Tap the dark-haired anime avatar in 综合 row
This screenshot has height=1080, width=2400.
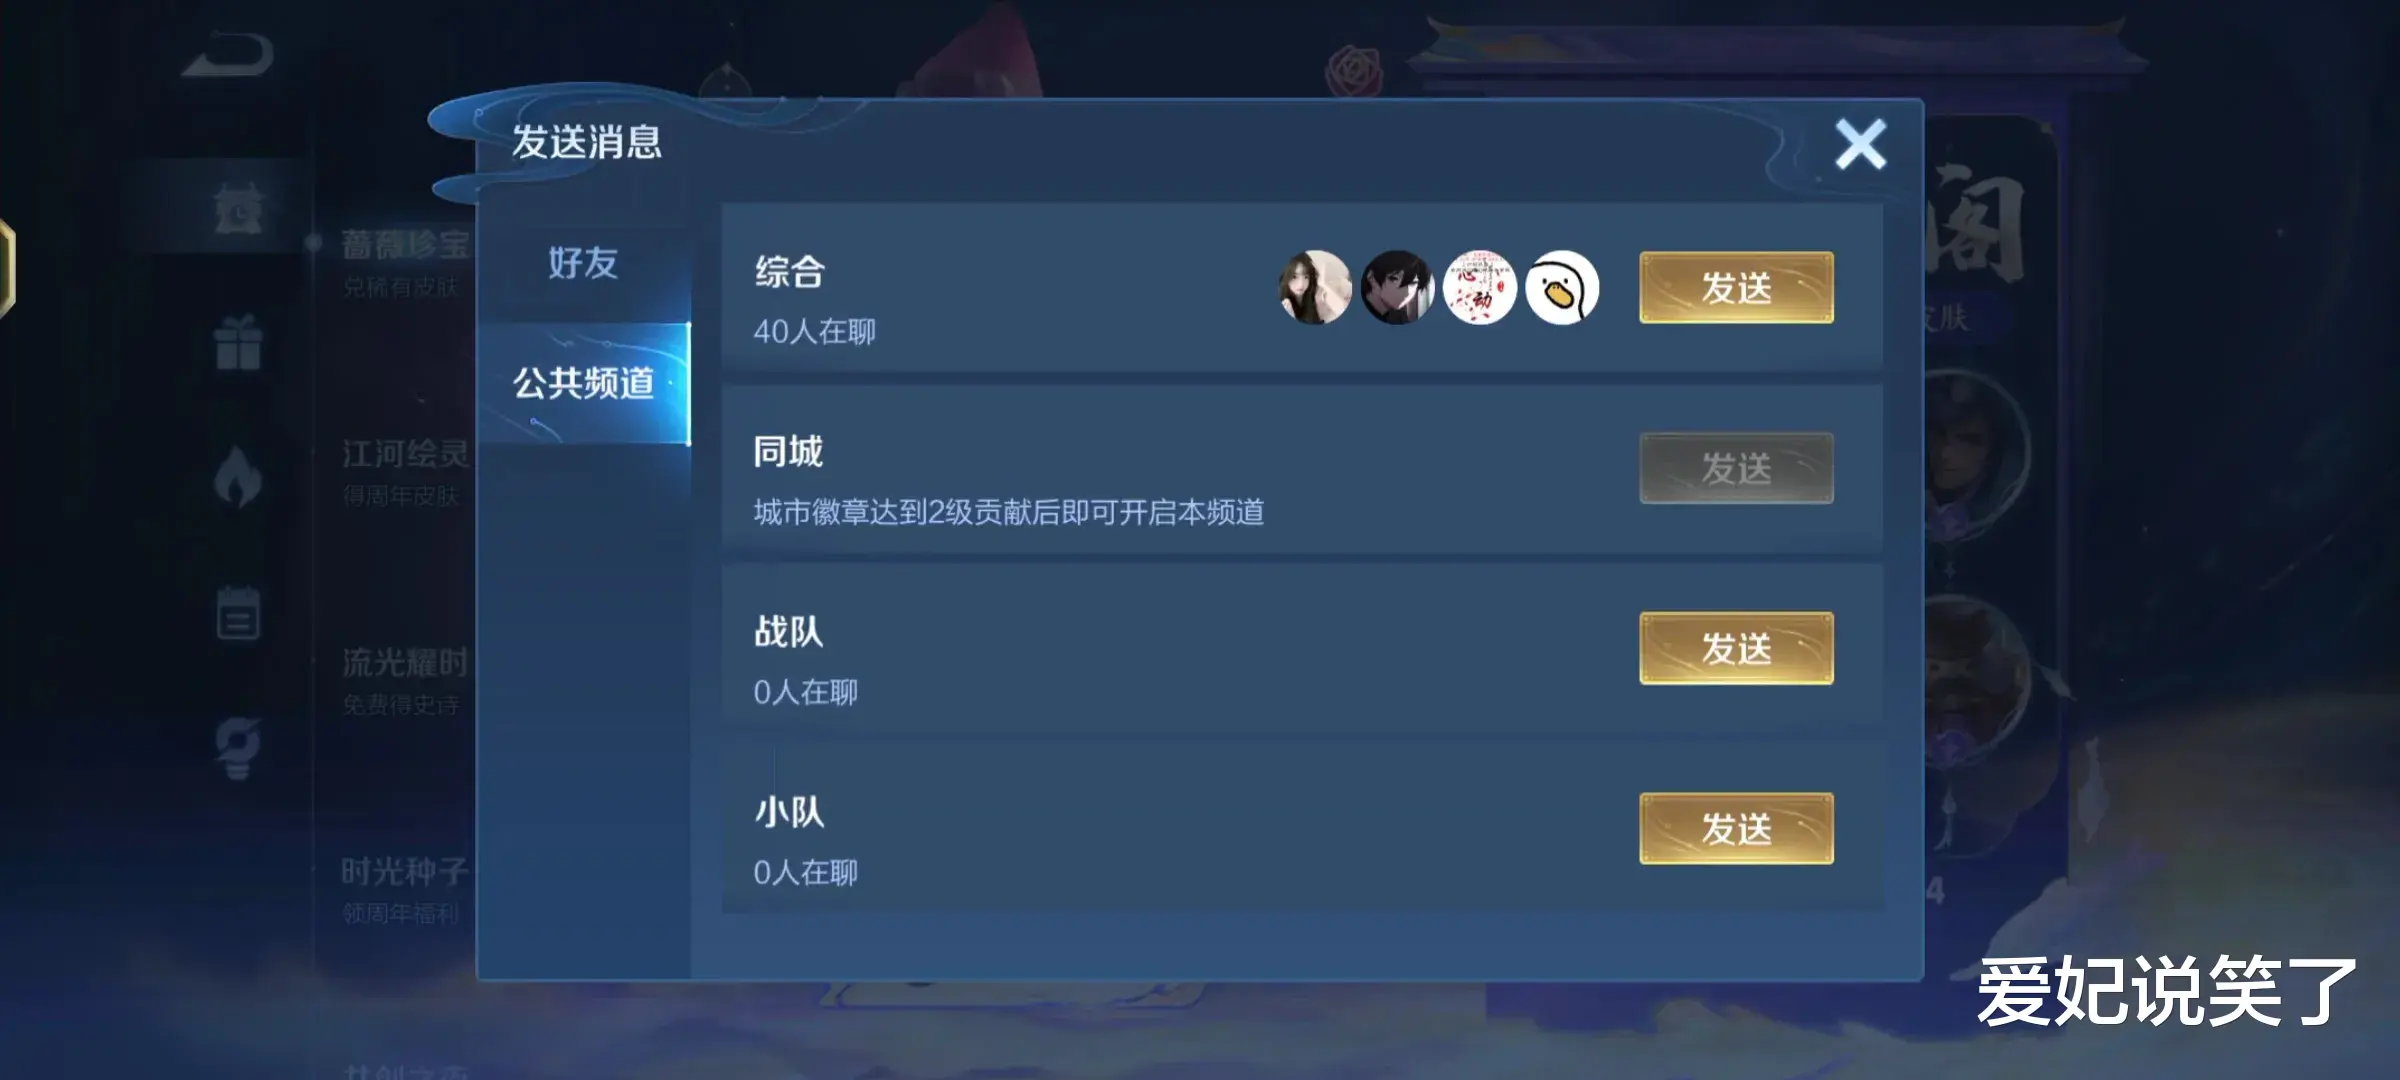(x=1397, y=288)
